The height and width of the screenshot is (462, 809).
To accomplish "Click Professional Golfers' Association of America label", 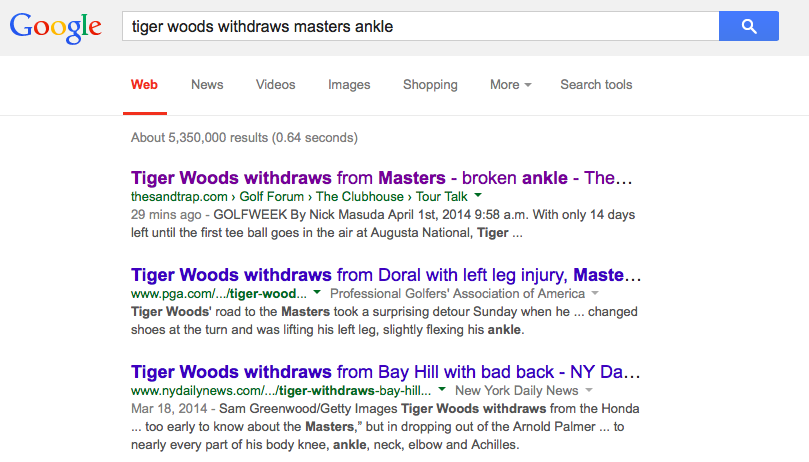I will tap(457, 293).
